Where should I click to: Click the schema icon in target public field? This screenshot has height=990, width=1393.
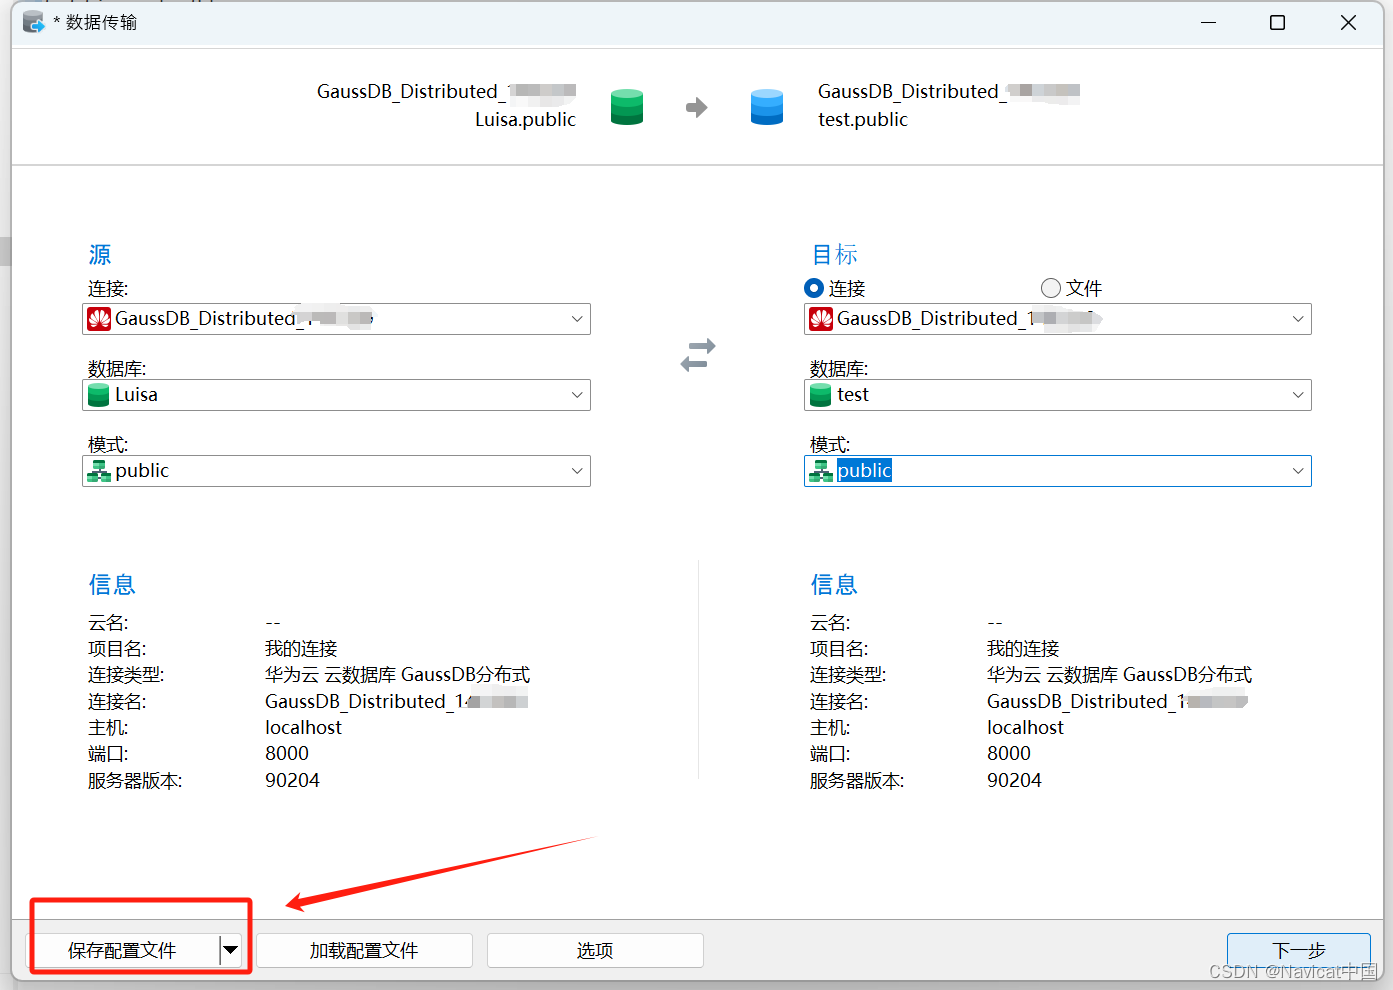[821, 471]
